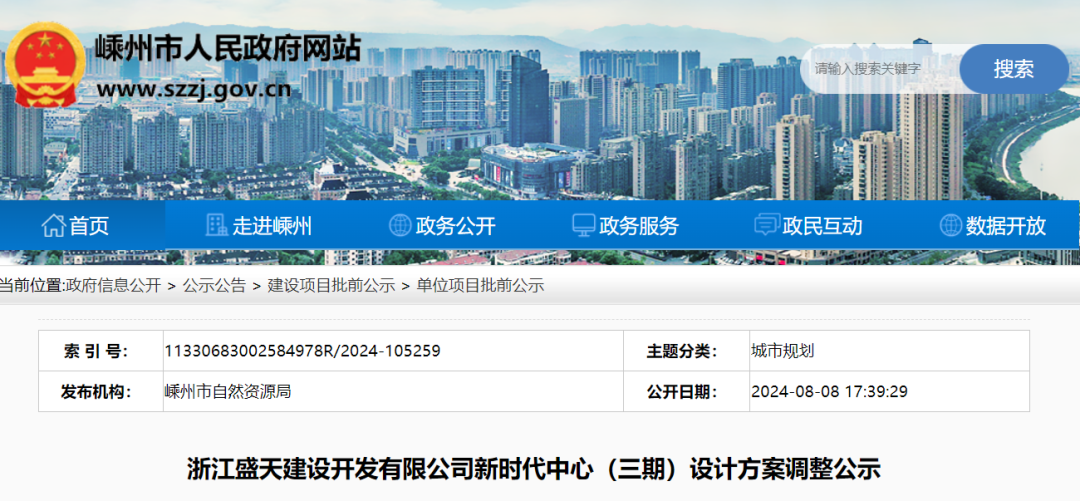This screenshot has width=1080, height=501.
Task: Click the building icon beside 走进嵊州
Action: tap(216, 226)
